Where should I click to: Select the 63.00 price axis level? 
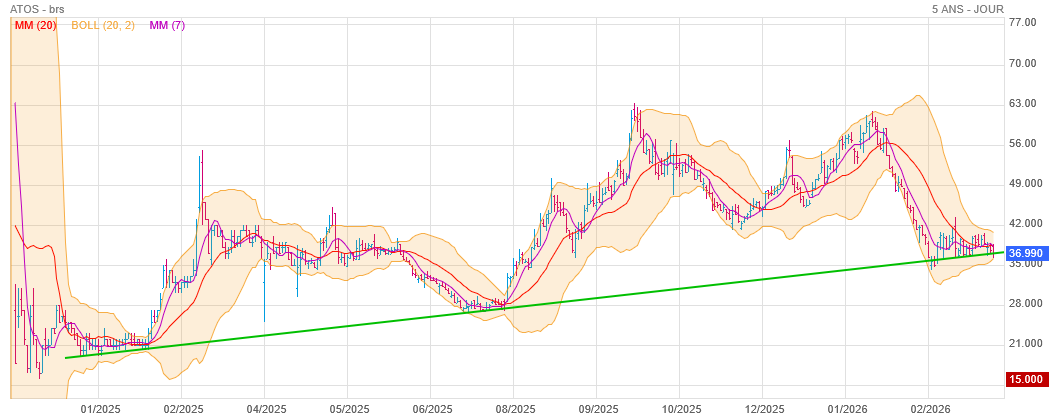tap(1021, 103)
